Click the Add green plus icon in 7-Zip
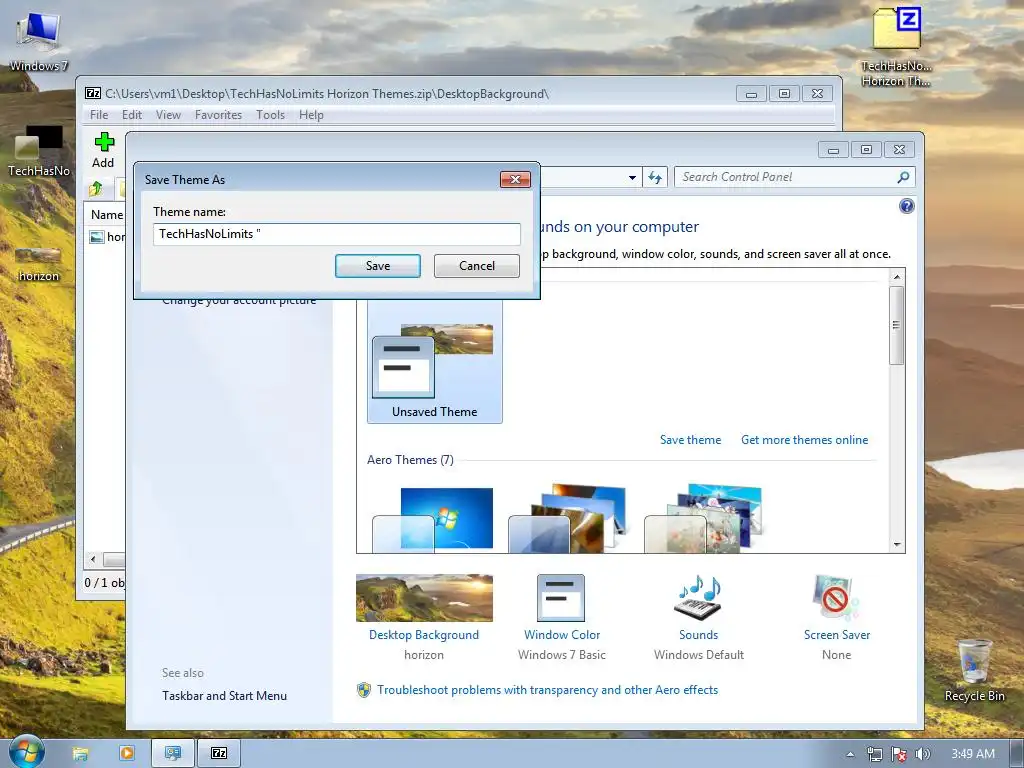The height and width of the screenshot is (768, 1024). coord(104,142)
